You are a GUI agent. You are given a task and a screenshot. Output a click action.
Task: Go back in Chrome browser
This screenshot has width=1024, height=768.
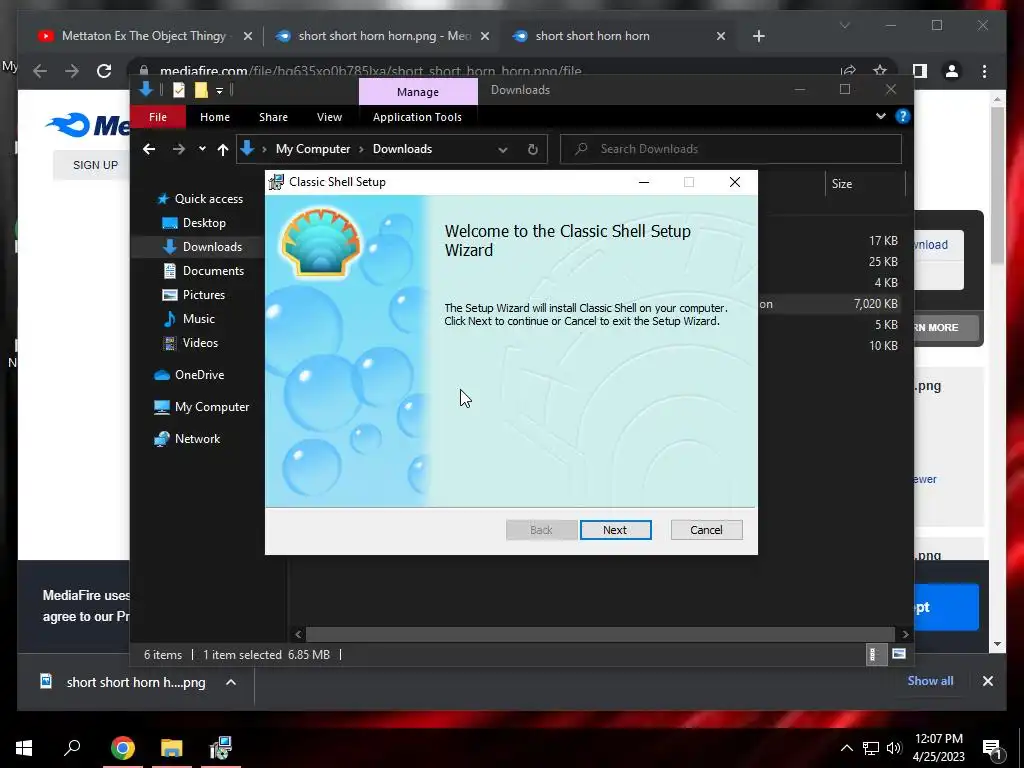(40, 71)
